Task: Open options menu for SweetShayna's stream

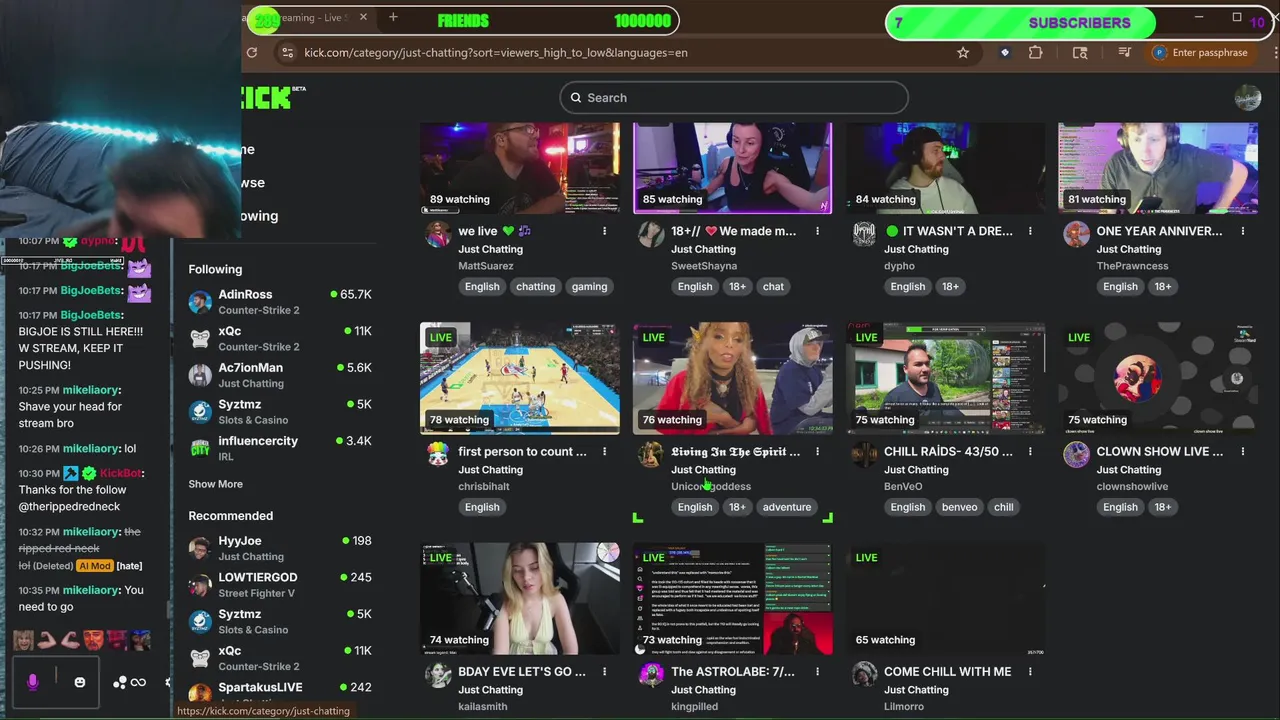Action: (817, 231)
